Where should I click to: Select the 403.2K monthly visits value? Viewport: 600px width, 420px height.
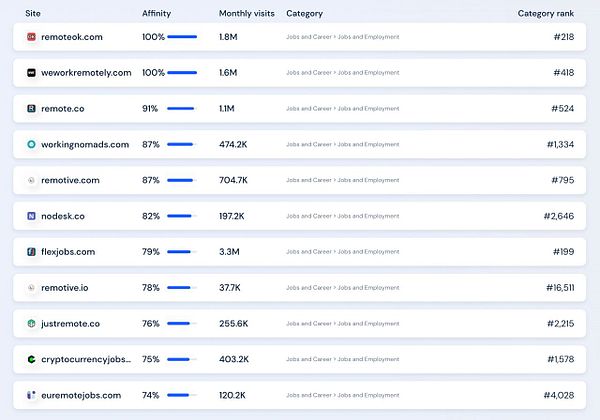tap(234, 359)
